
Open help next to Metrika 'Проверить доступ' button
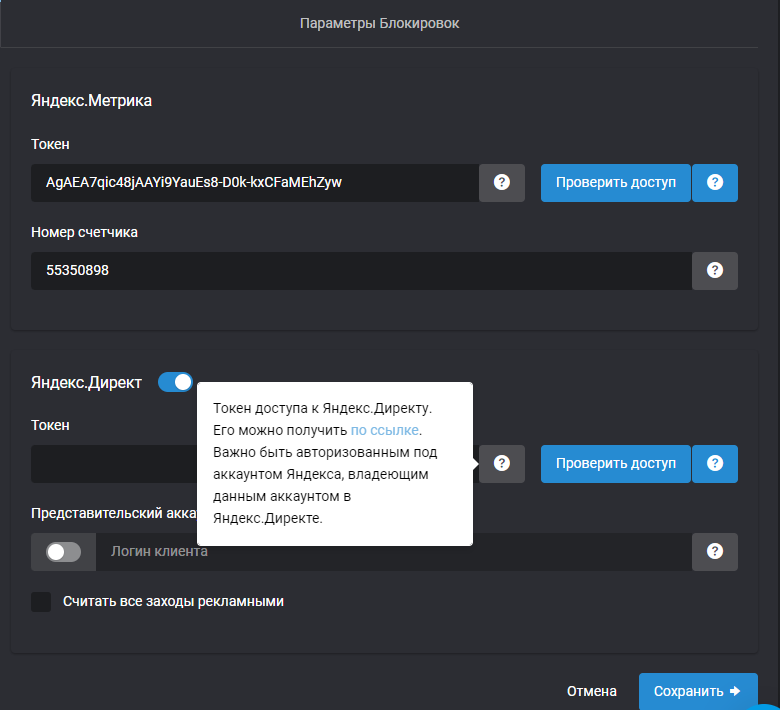(715, 183)
